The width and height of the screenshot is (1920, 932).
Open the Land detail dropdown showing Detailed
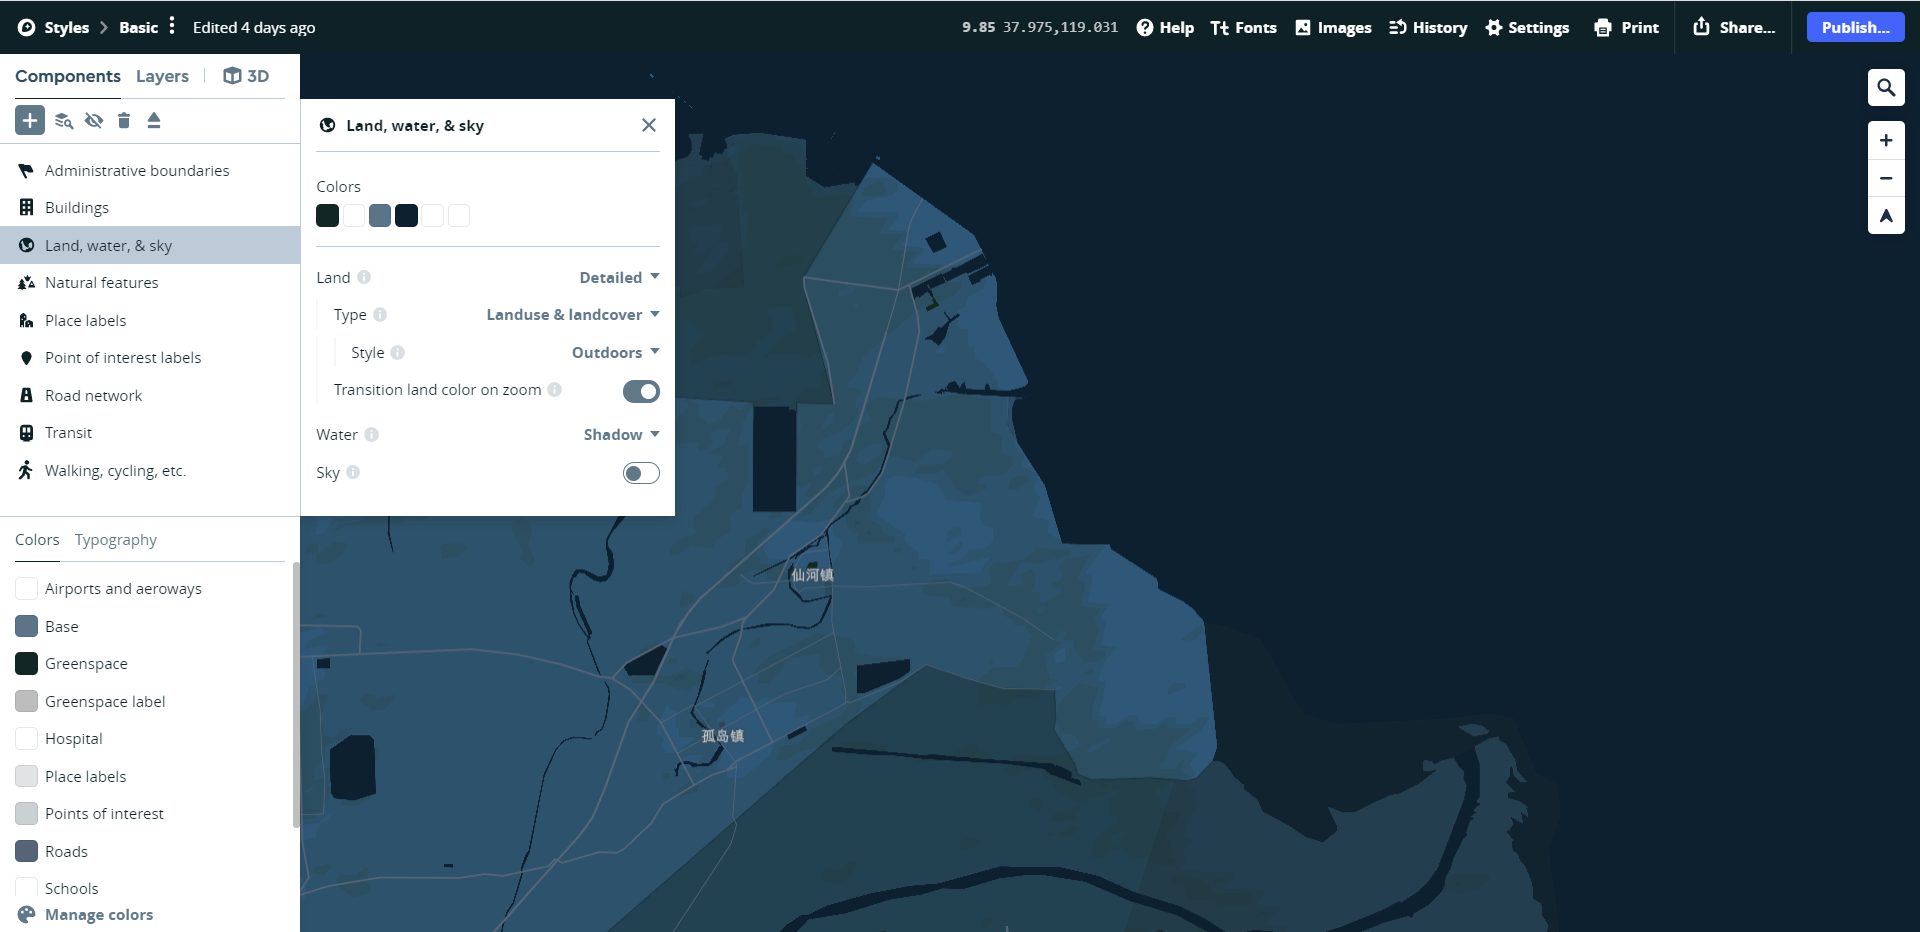tap(619, 277)
